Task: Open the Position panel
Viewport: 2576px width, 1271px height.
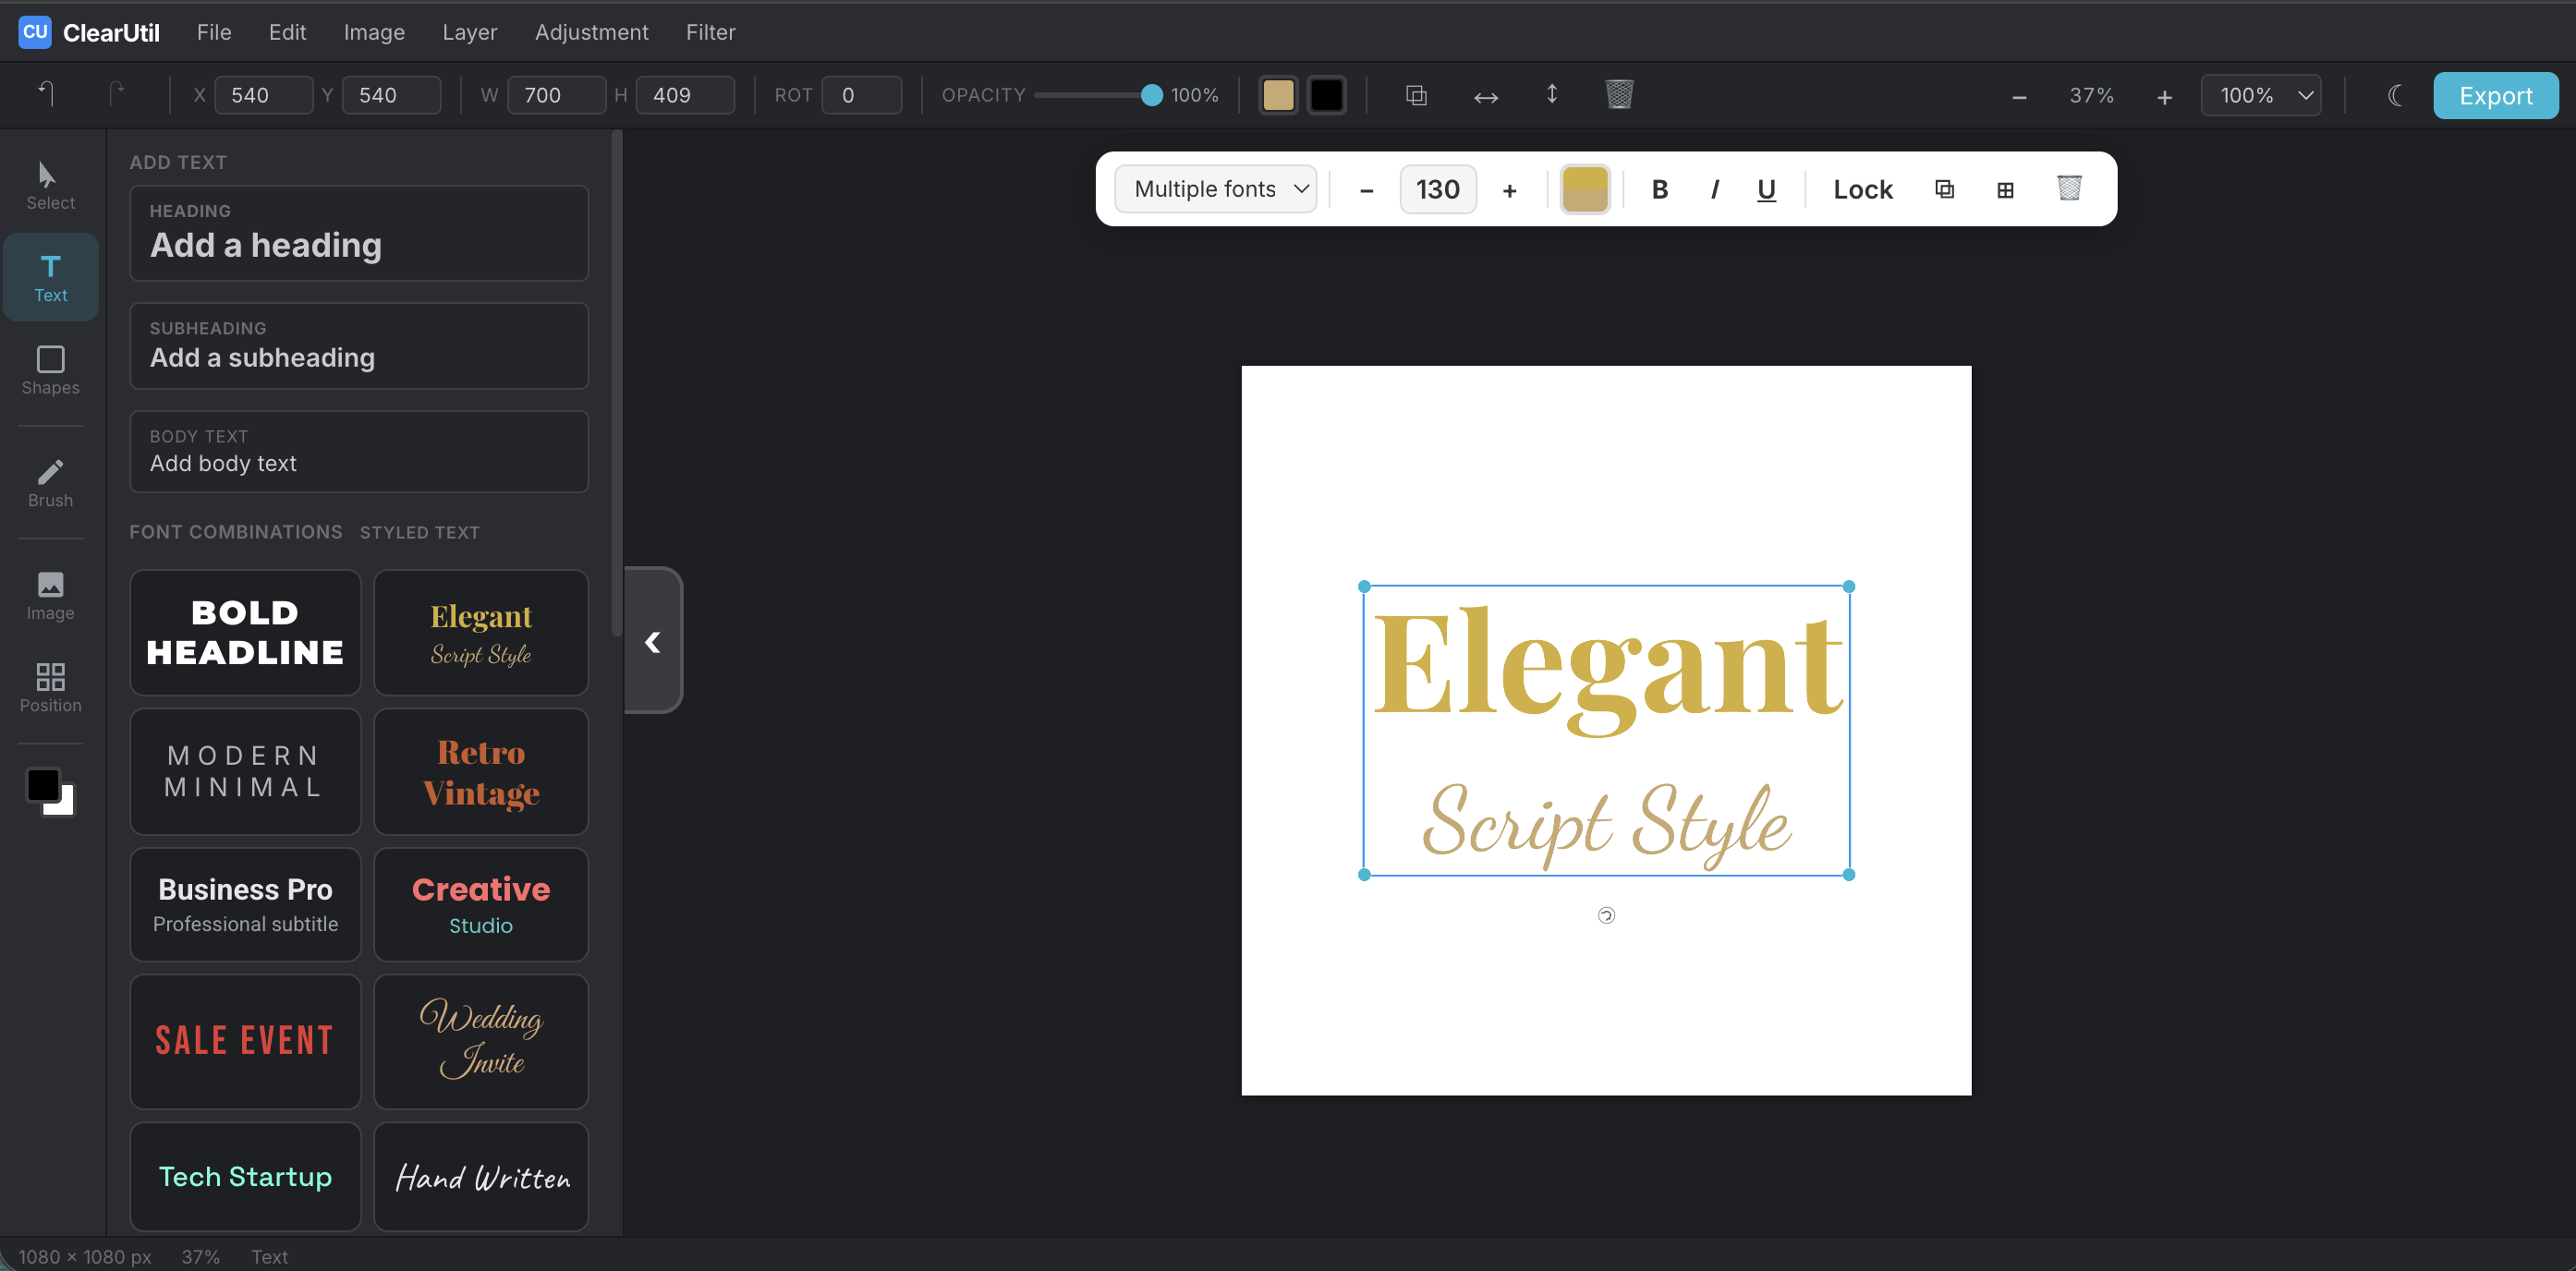Action: point(50,687)
